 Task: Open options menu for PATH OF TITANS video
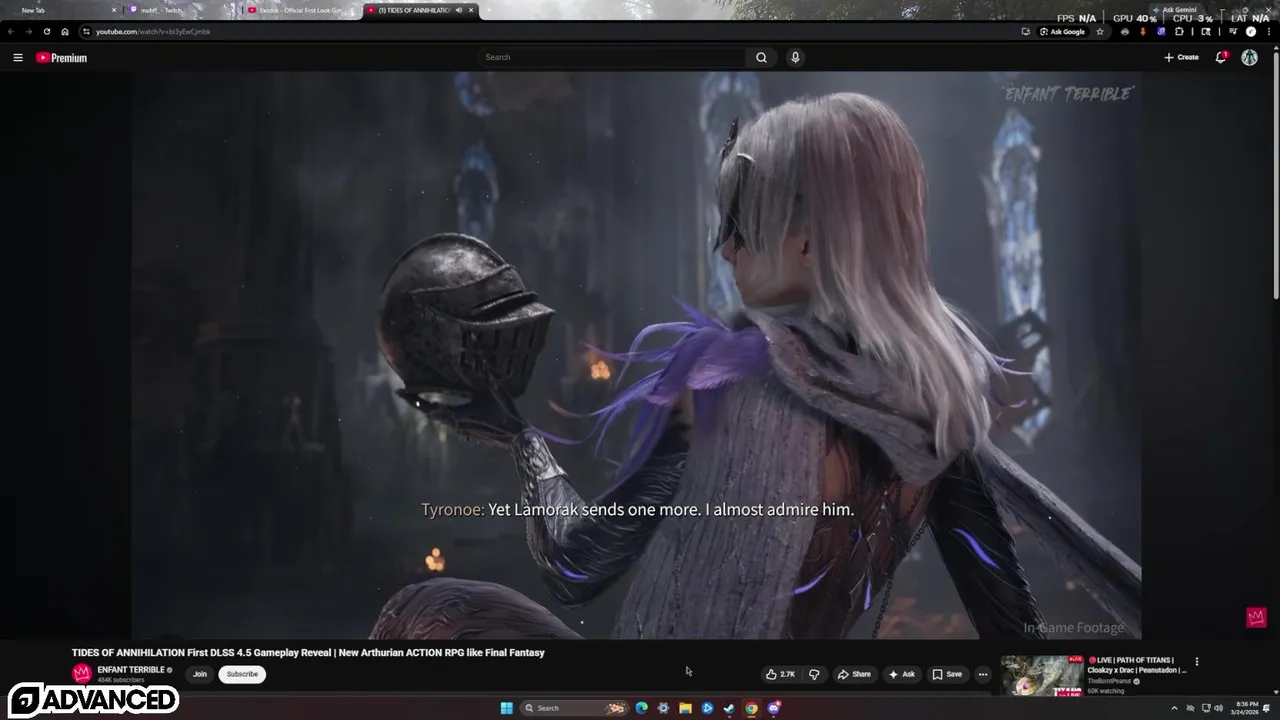(1196, 661)
